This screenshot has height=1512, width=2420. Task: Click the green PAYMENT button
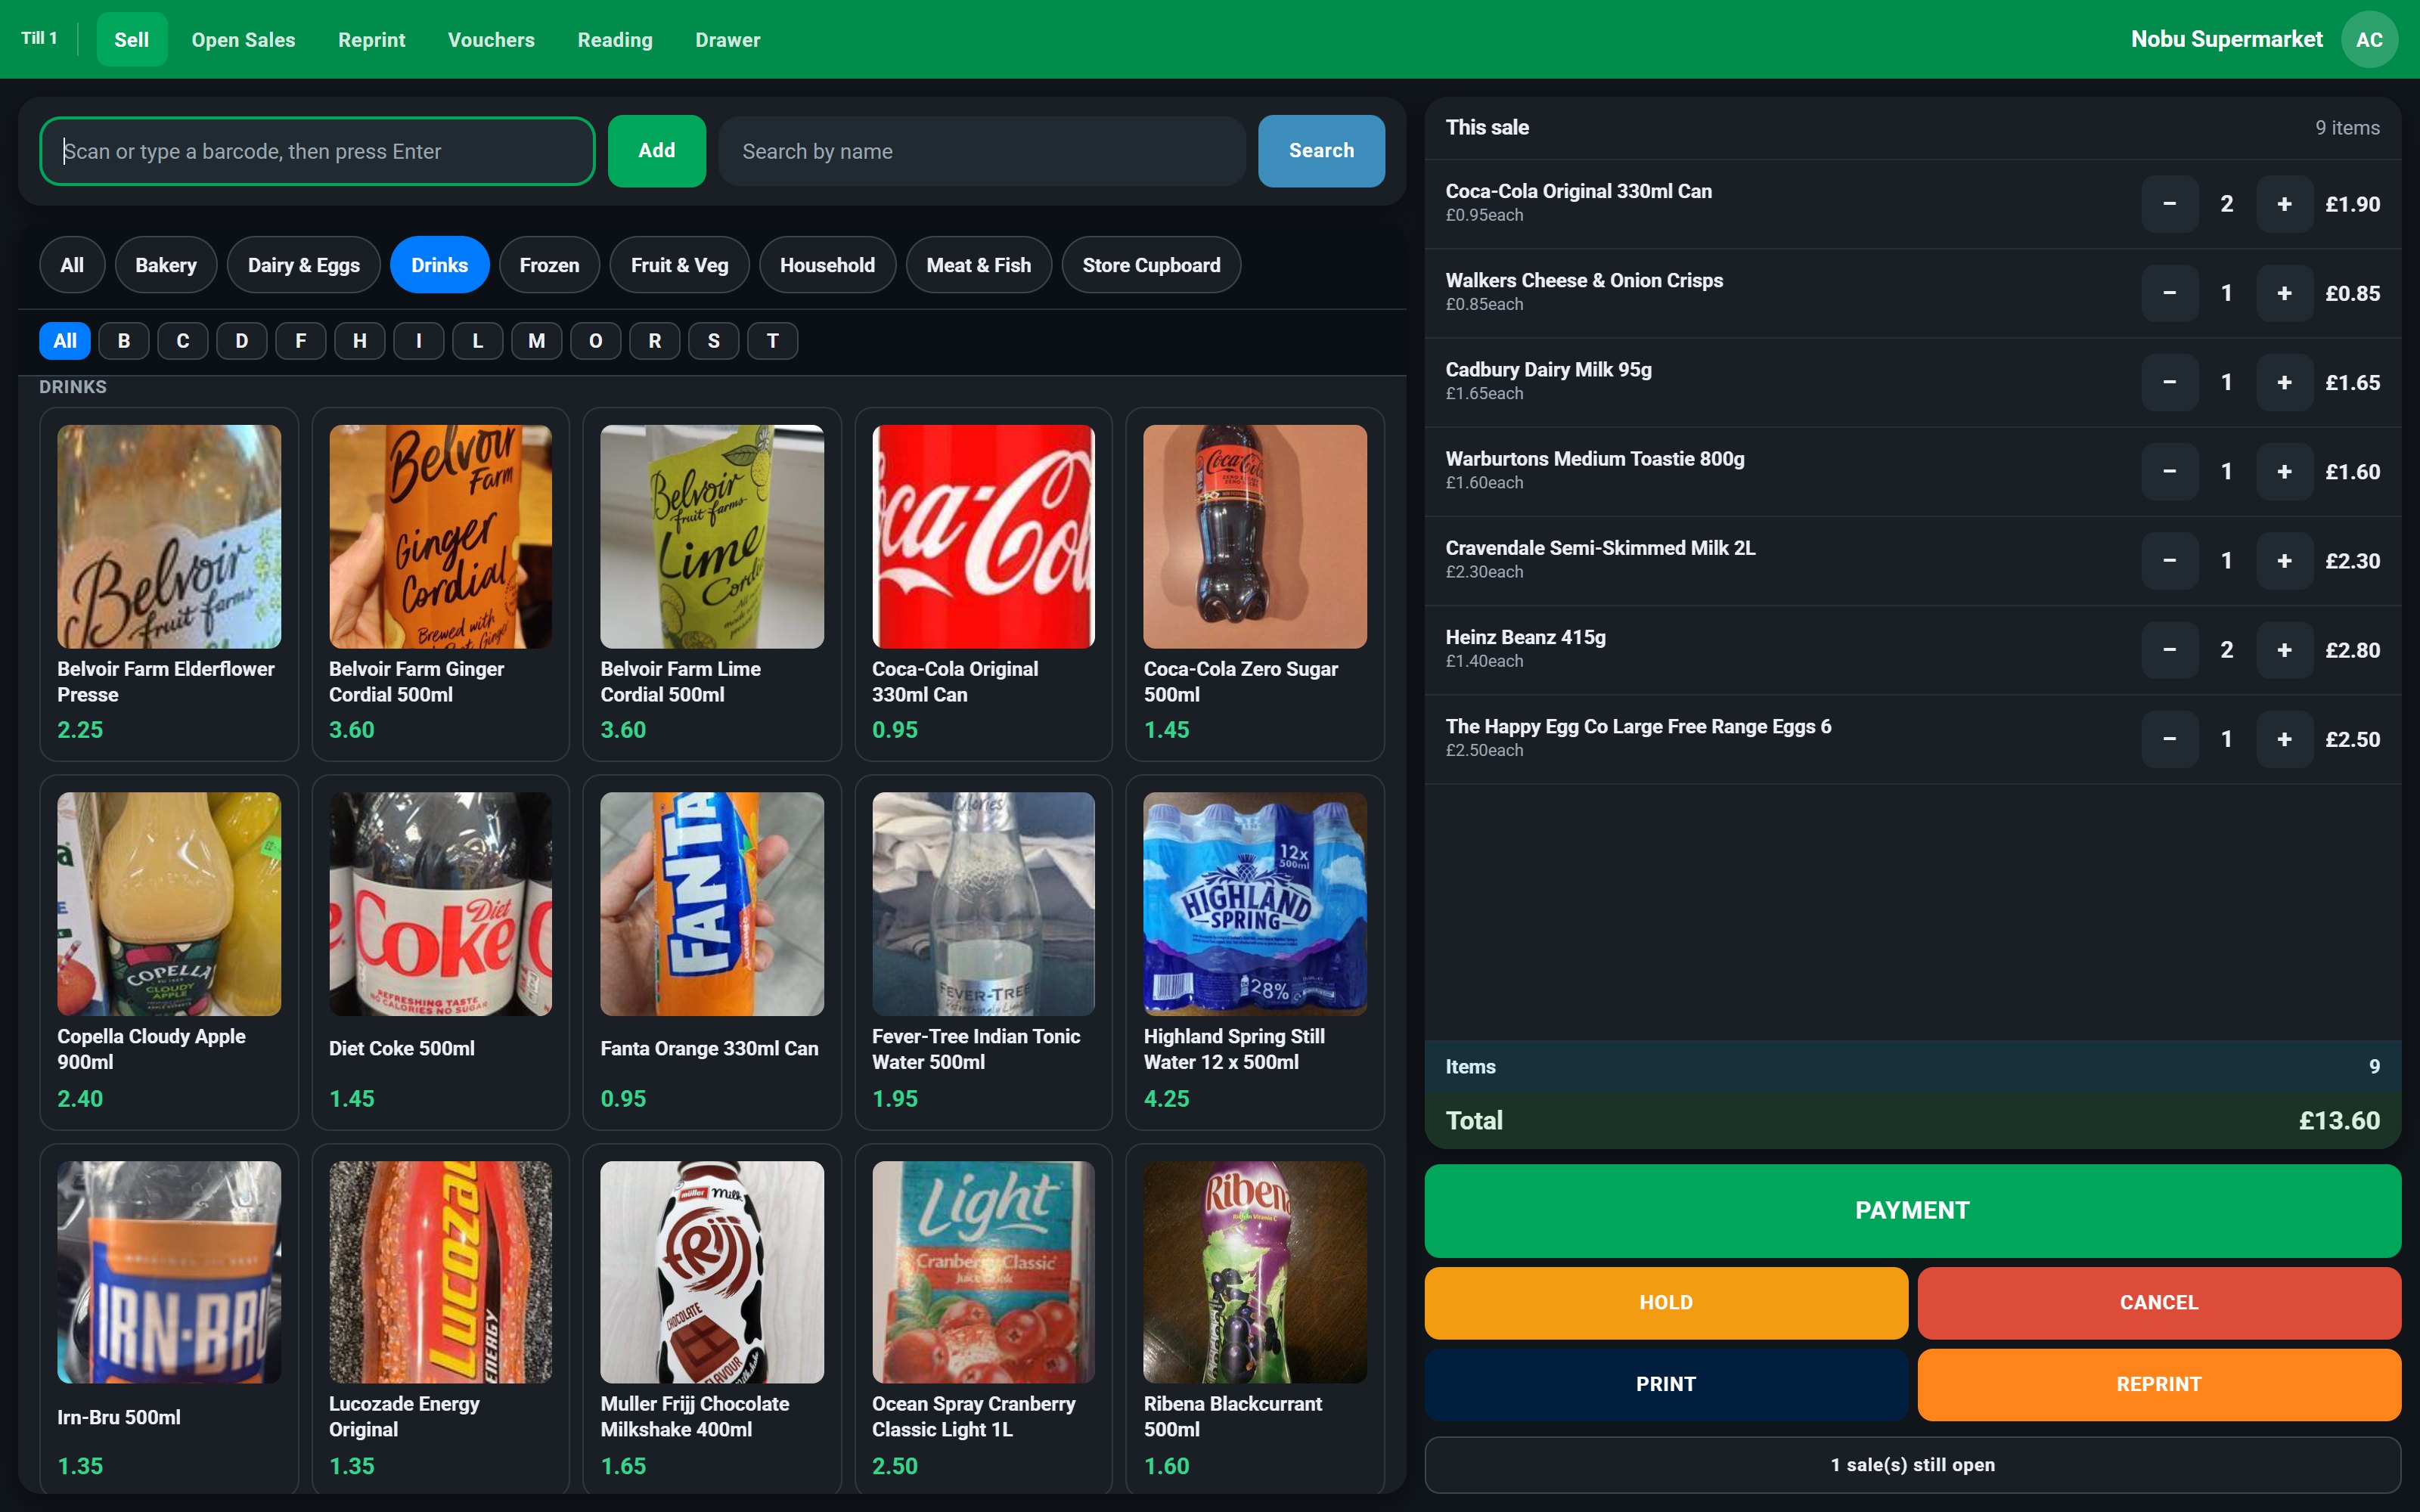[x=1912, y=1210]
